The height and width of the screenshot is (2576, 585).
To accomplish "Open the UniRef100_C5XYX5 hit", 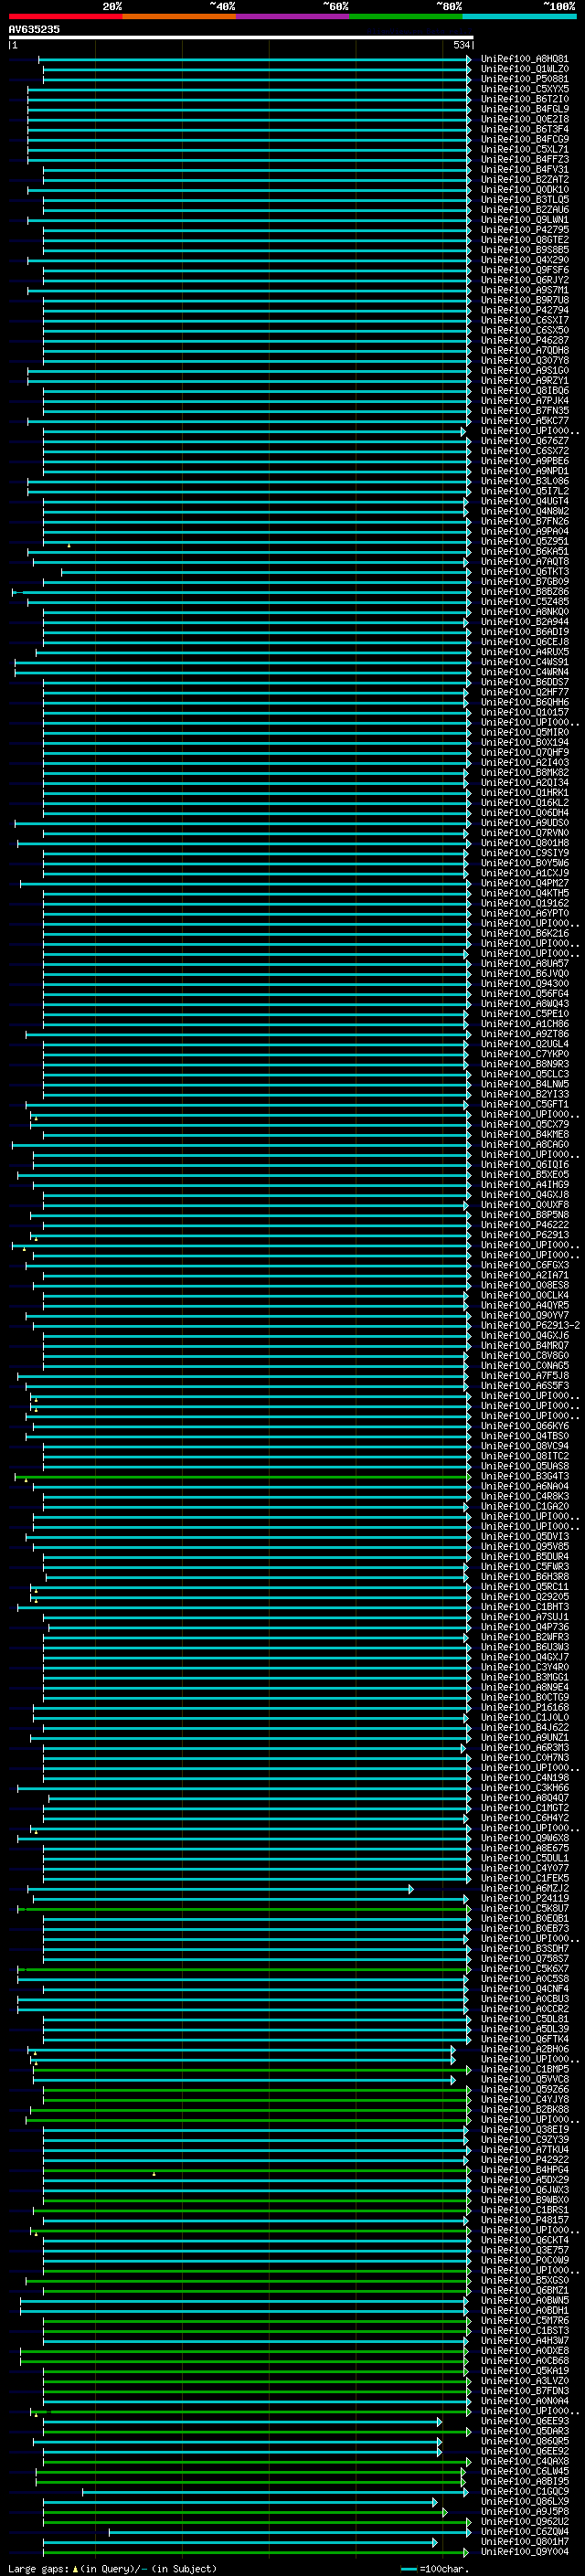I will [524, 89].
